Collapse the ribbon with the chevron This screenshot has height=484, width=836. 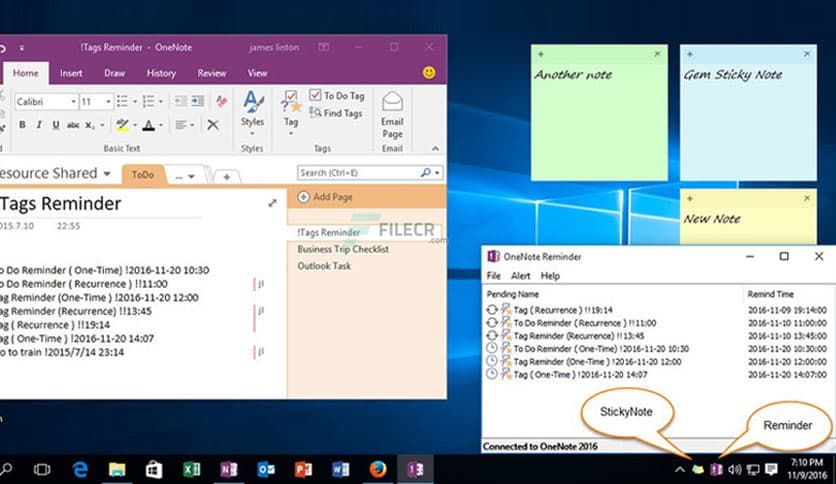click(436, 149)
